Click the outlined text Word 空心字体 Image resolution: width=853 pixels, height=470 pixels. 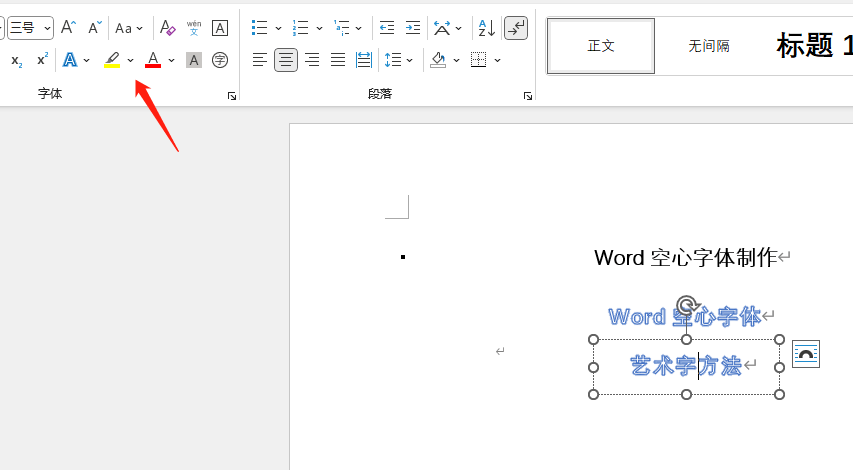[x=685, y=317]
